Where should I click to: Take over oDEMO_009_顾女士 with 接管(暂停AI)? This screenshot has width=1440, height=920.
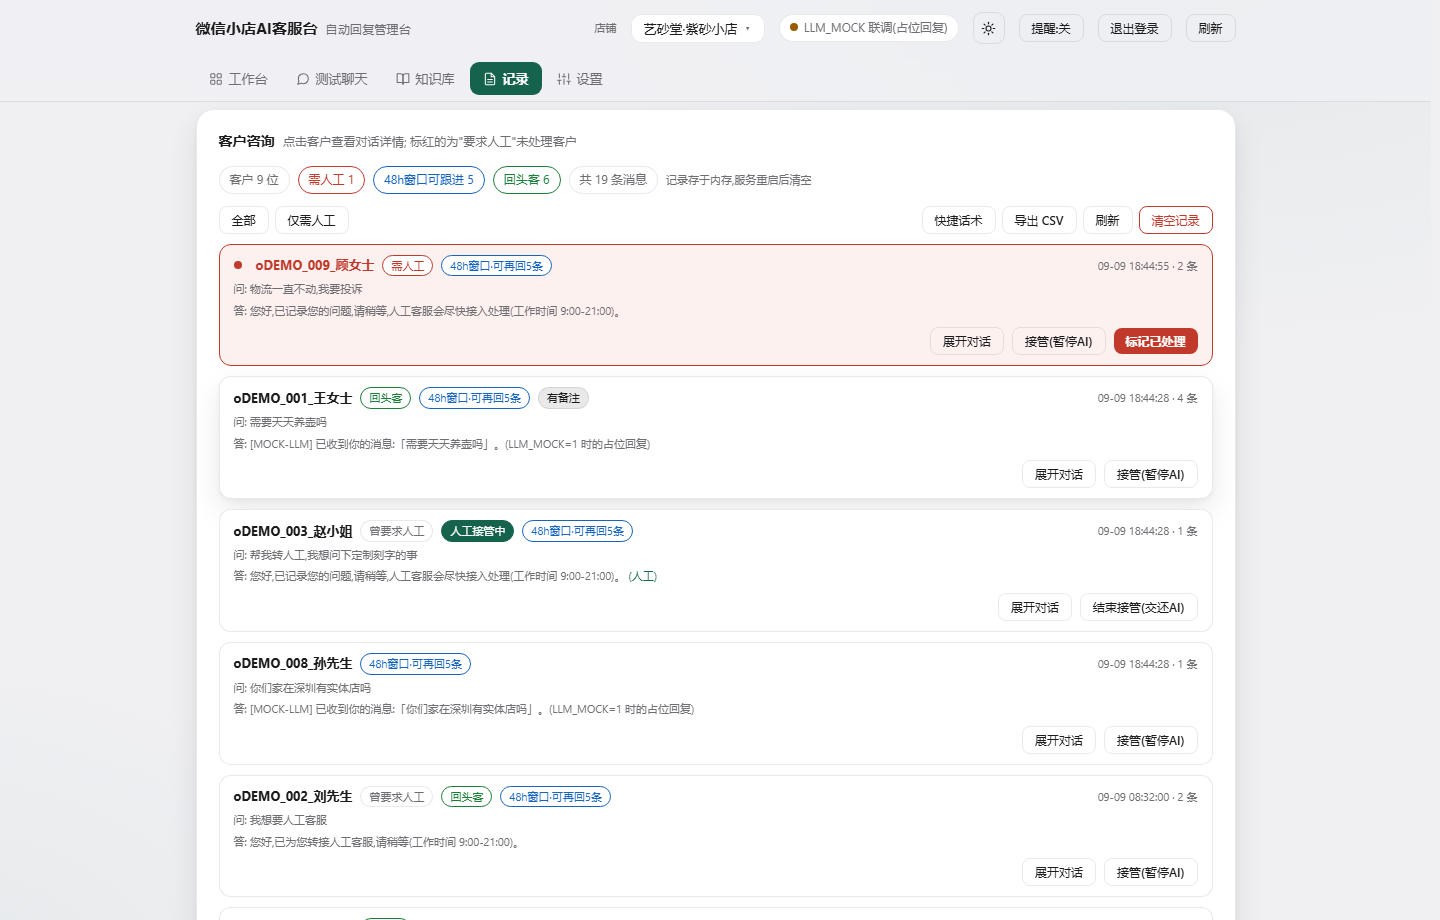tap(1059, 341)
